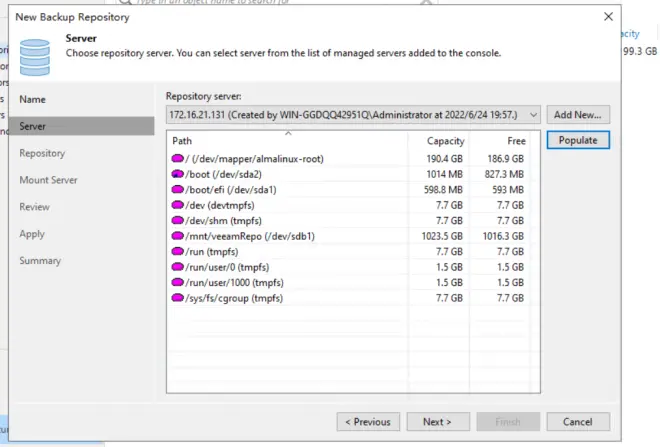Click the 190.4 GB capacity value

coord(444,159)
